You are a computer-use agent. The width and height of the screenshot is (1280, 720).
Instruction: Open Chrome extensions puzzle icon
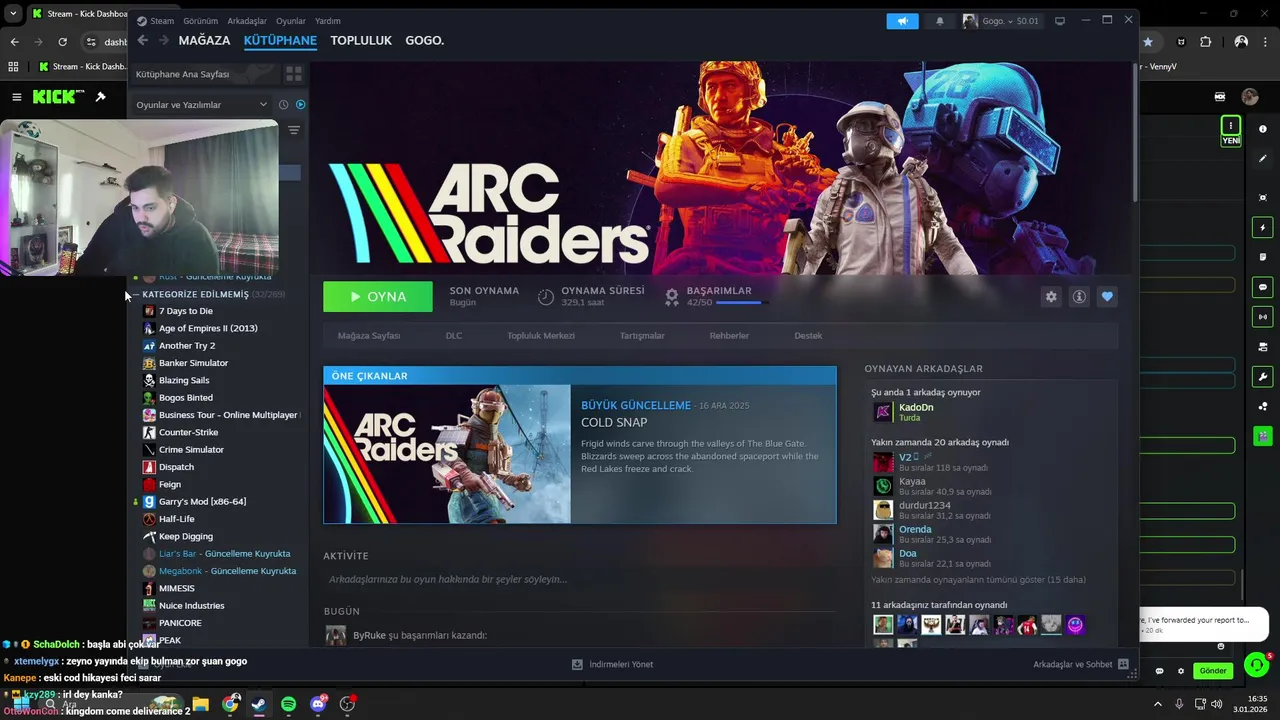(1205, 42)
